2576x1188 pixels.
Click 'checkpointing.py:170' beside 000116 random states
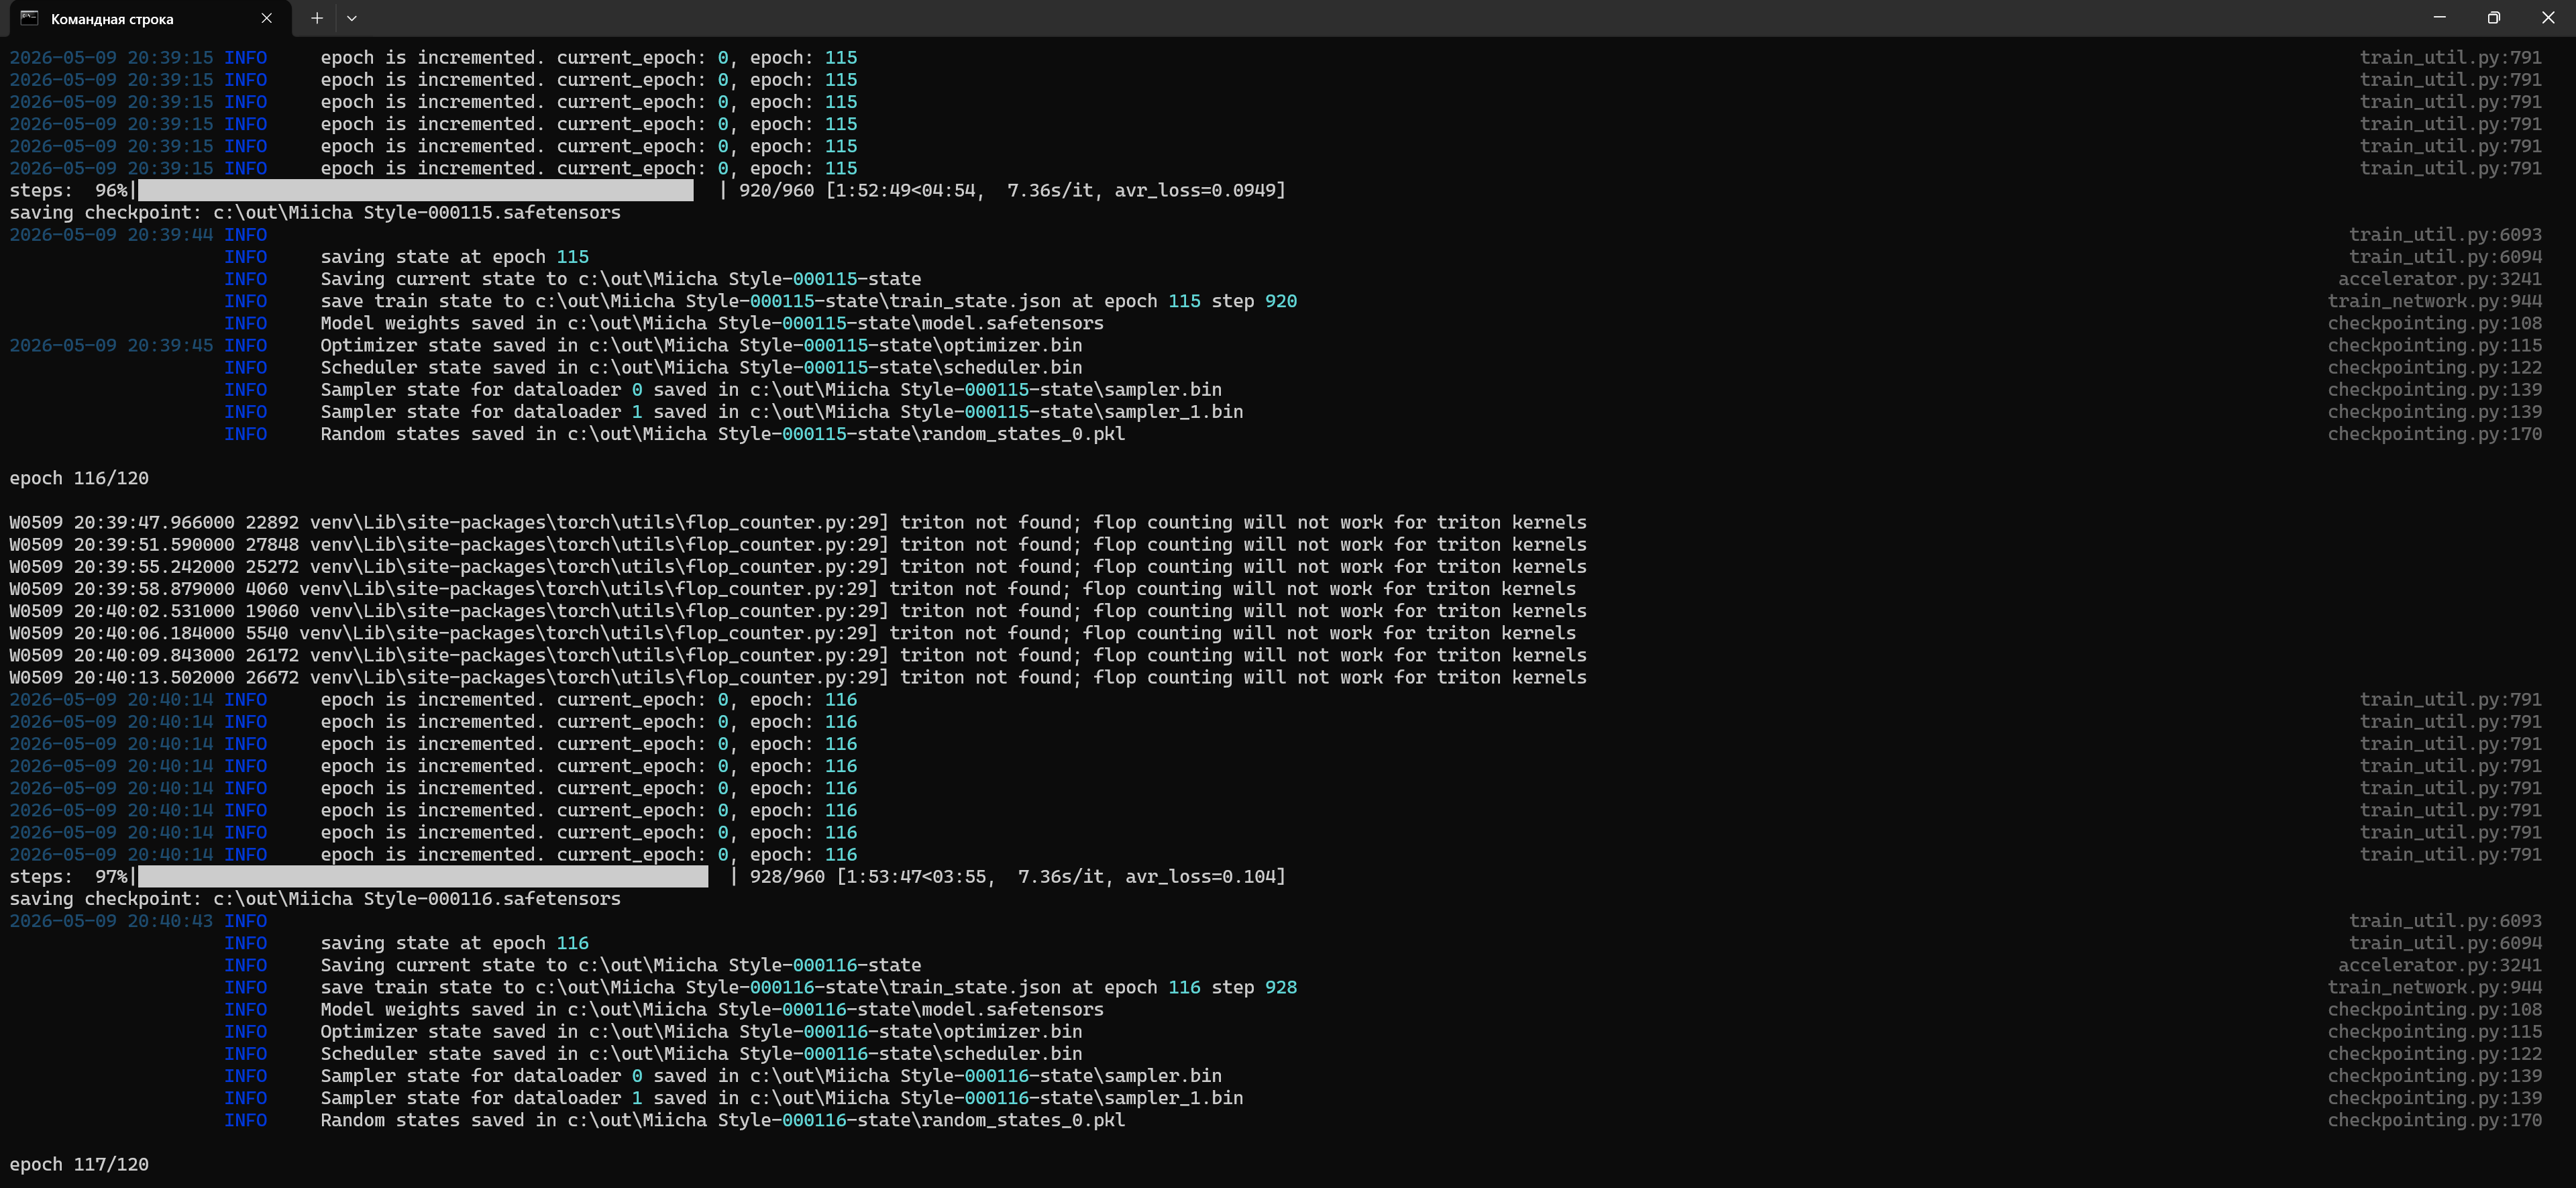[2435, 1121]
